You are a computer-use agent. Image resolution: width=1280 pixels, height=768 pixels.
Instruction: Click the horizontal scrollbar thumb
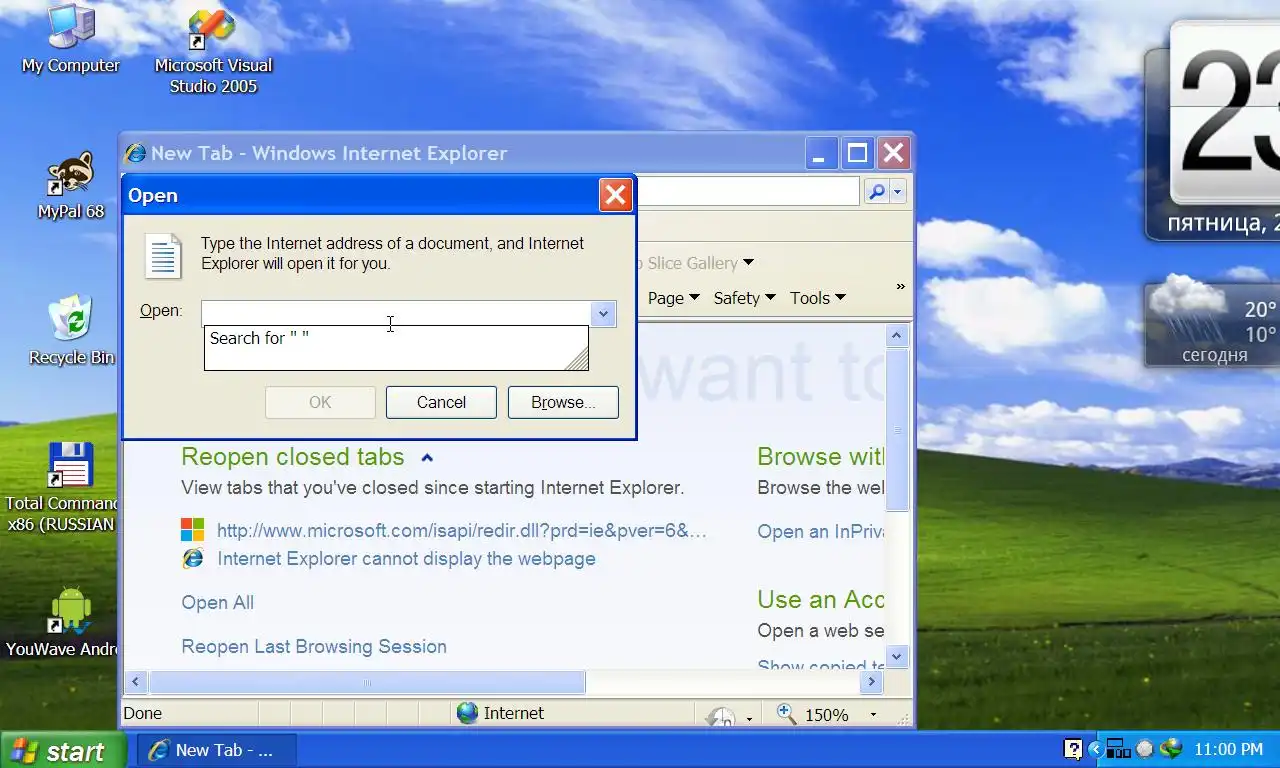(x=367, y=682)
